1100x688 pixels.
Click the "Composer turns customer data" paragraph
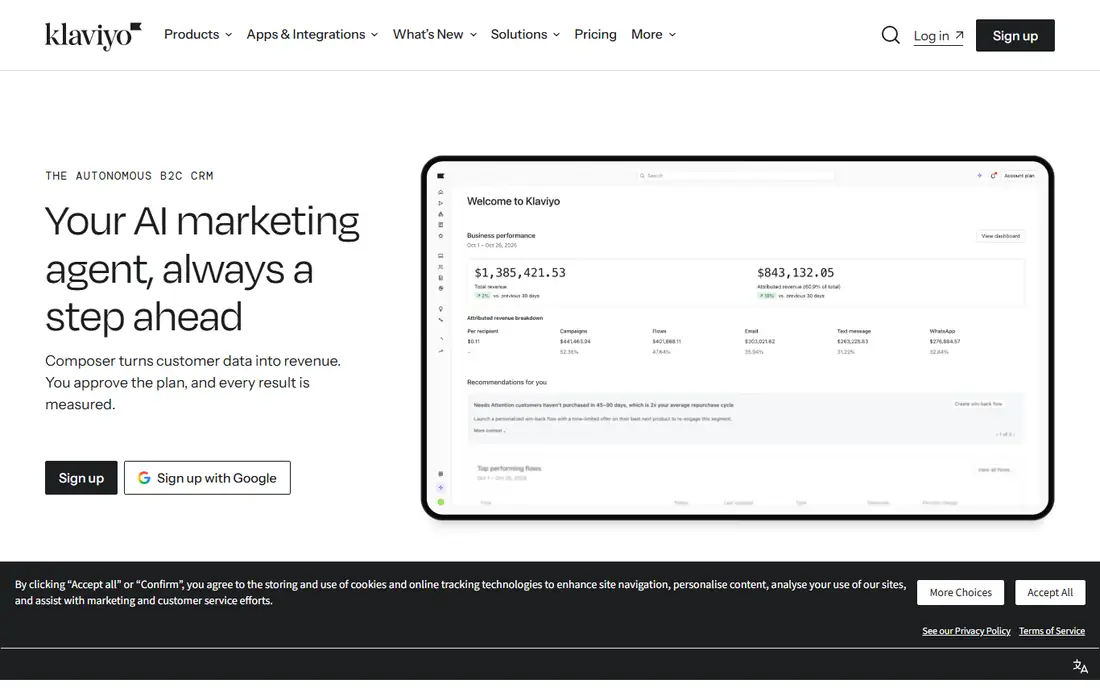[193, 382]
